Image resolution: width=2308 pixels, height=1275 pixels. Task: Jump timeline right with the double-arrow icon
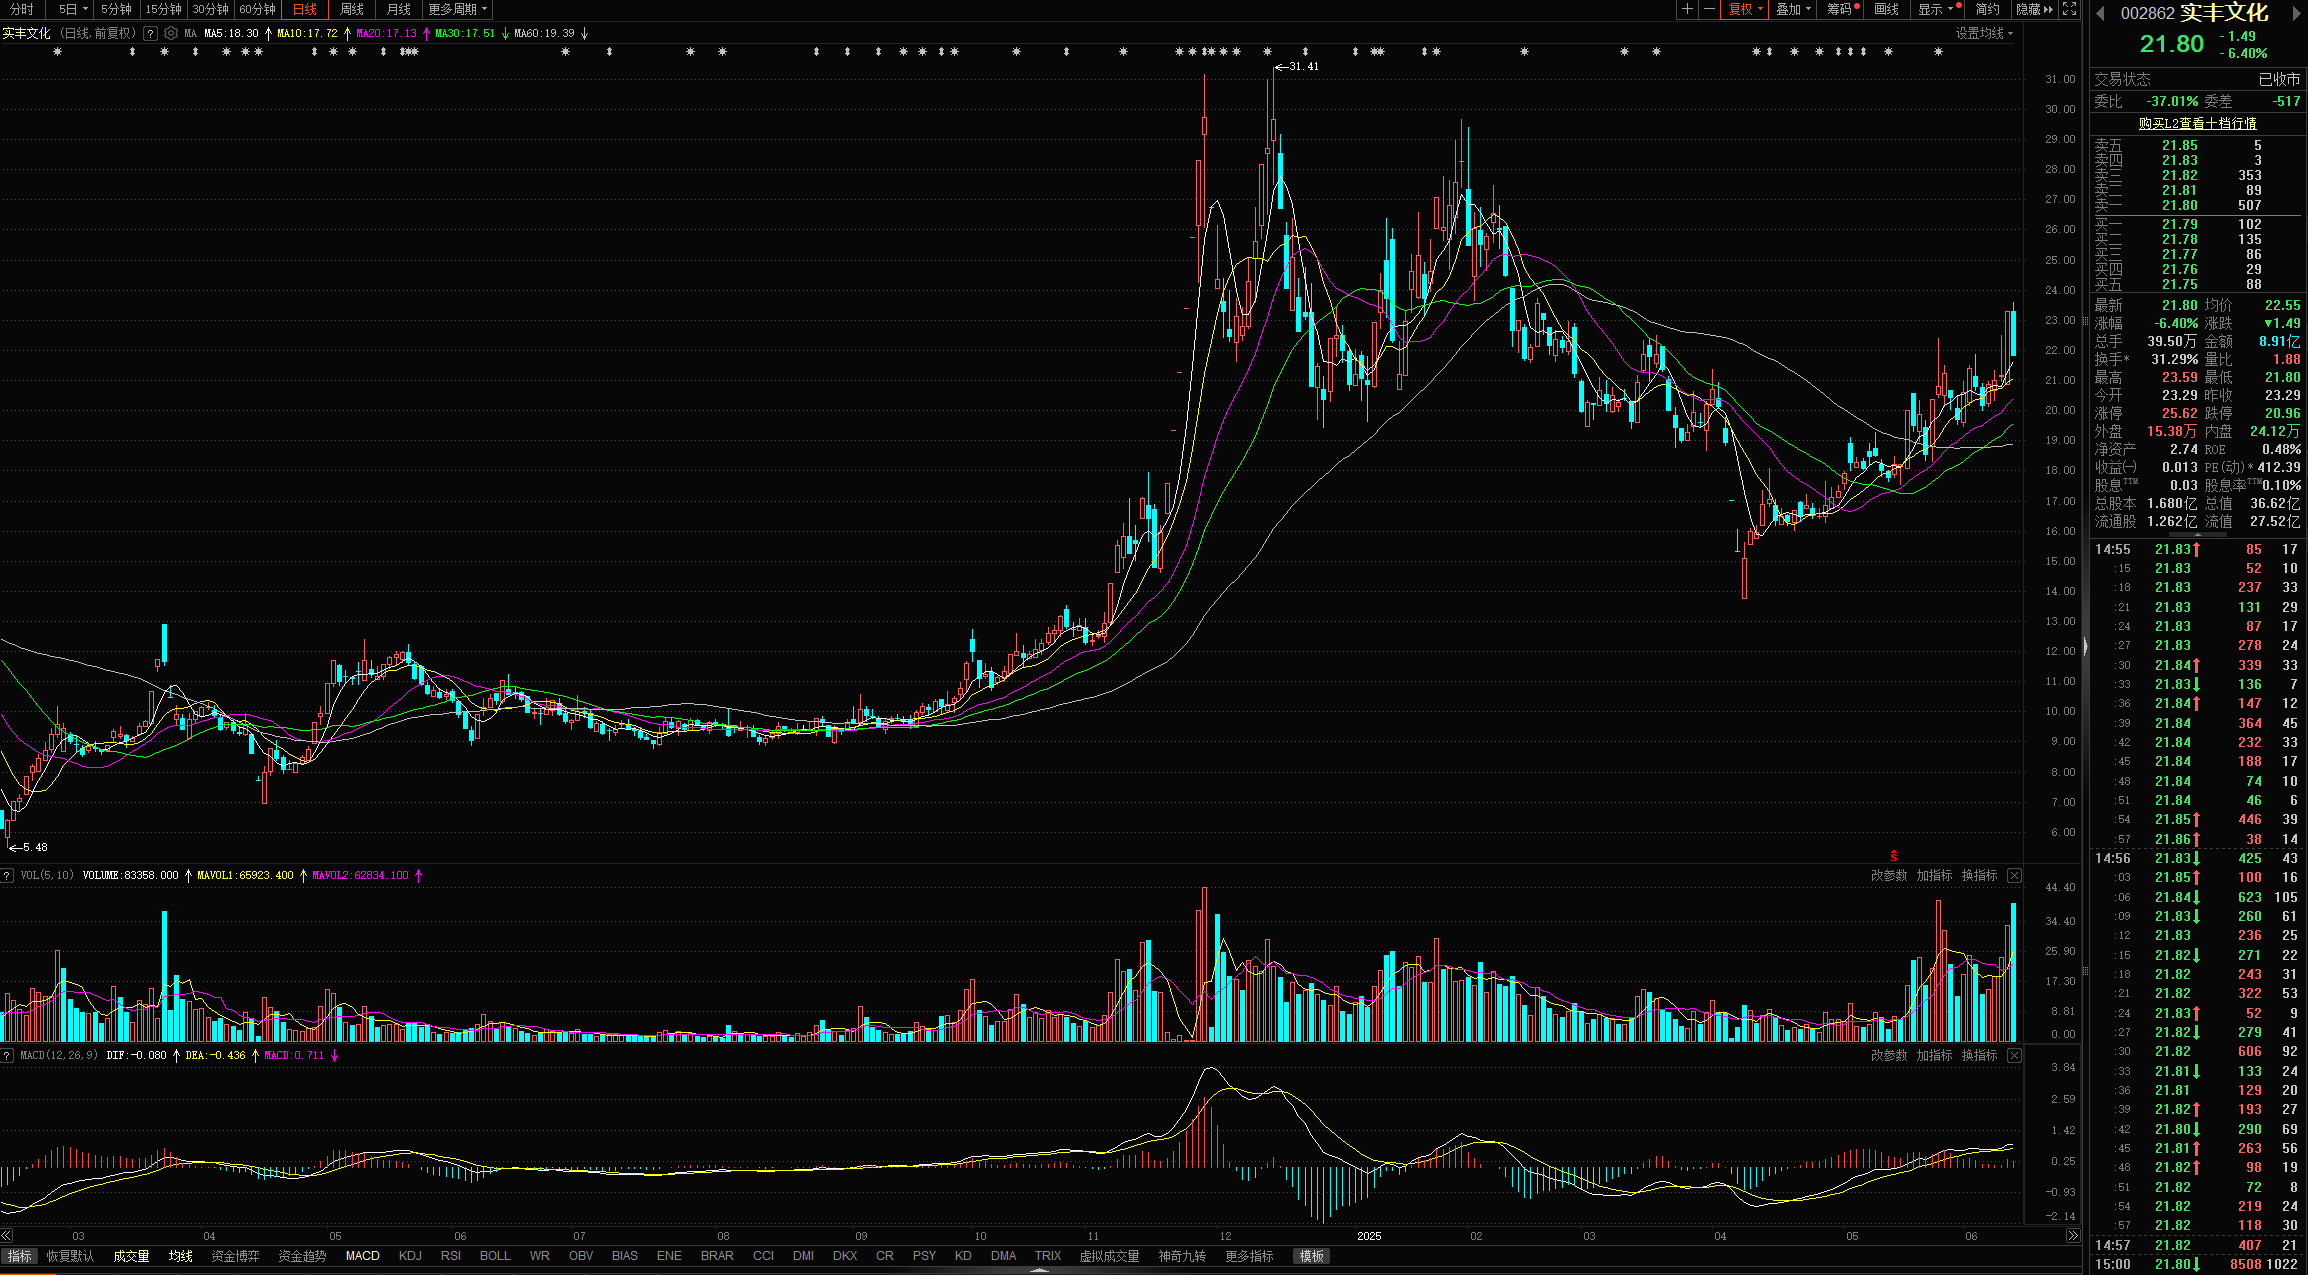click(2073, 1236)
